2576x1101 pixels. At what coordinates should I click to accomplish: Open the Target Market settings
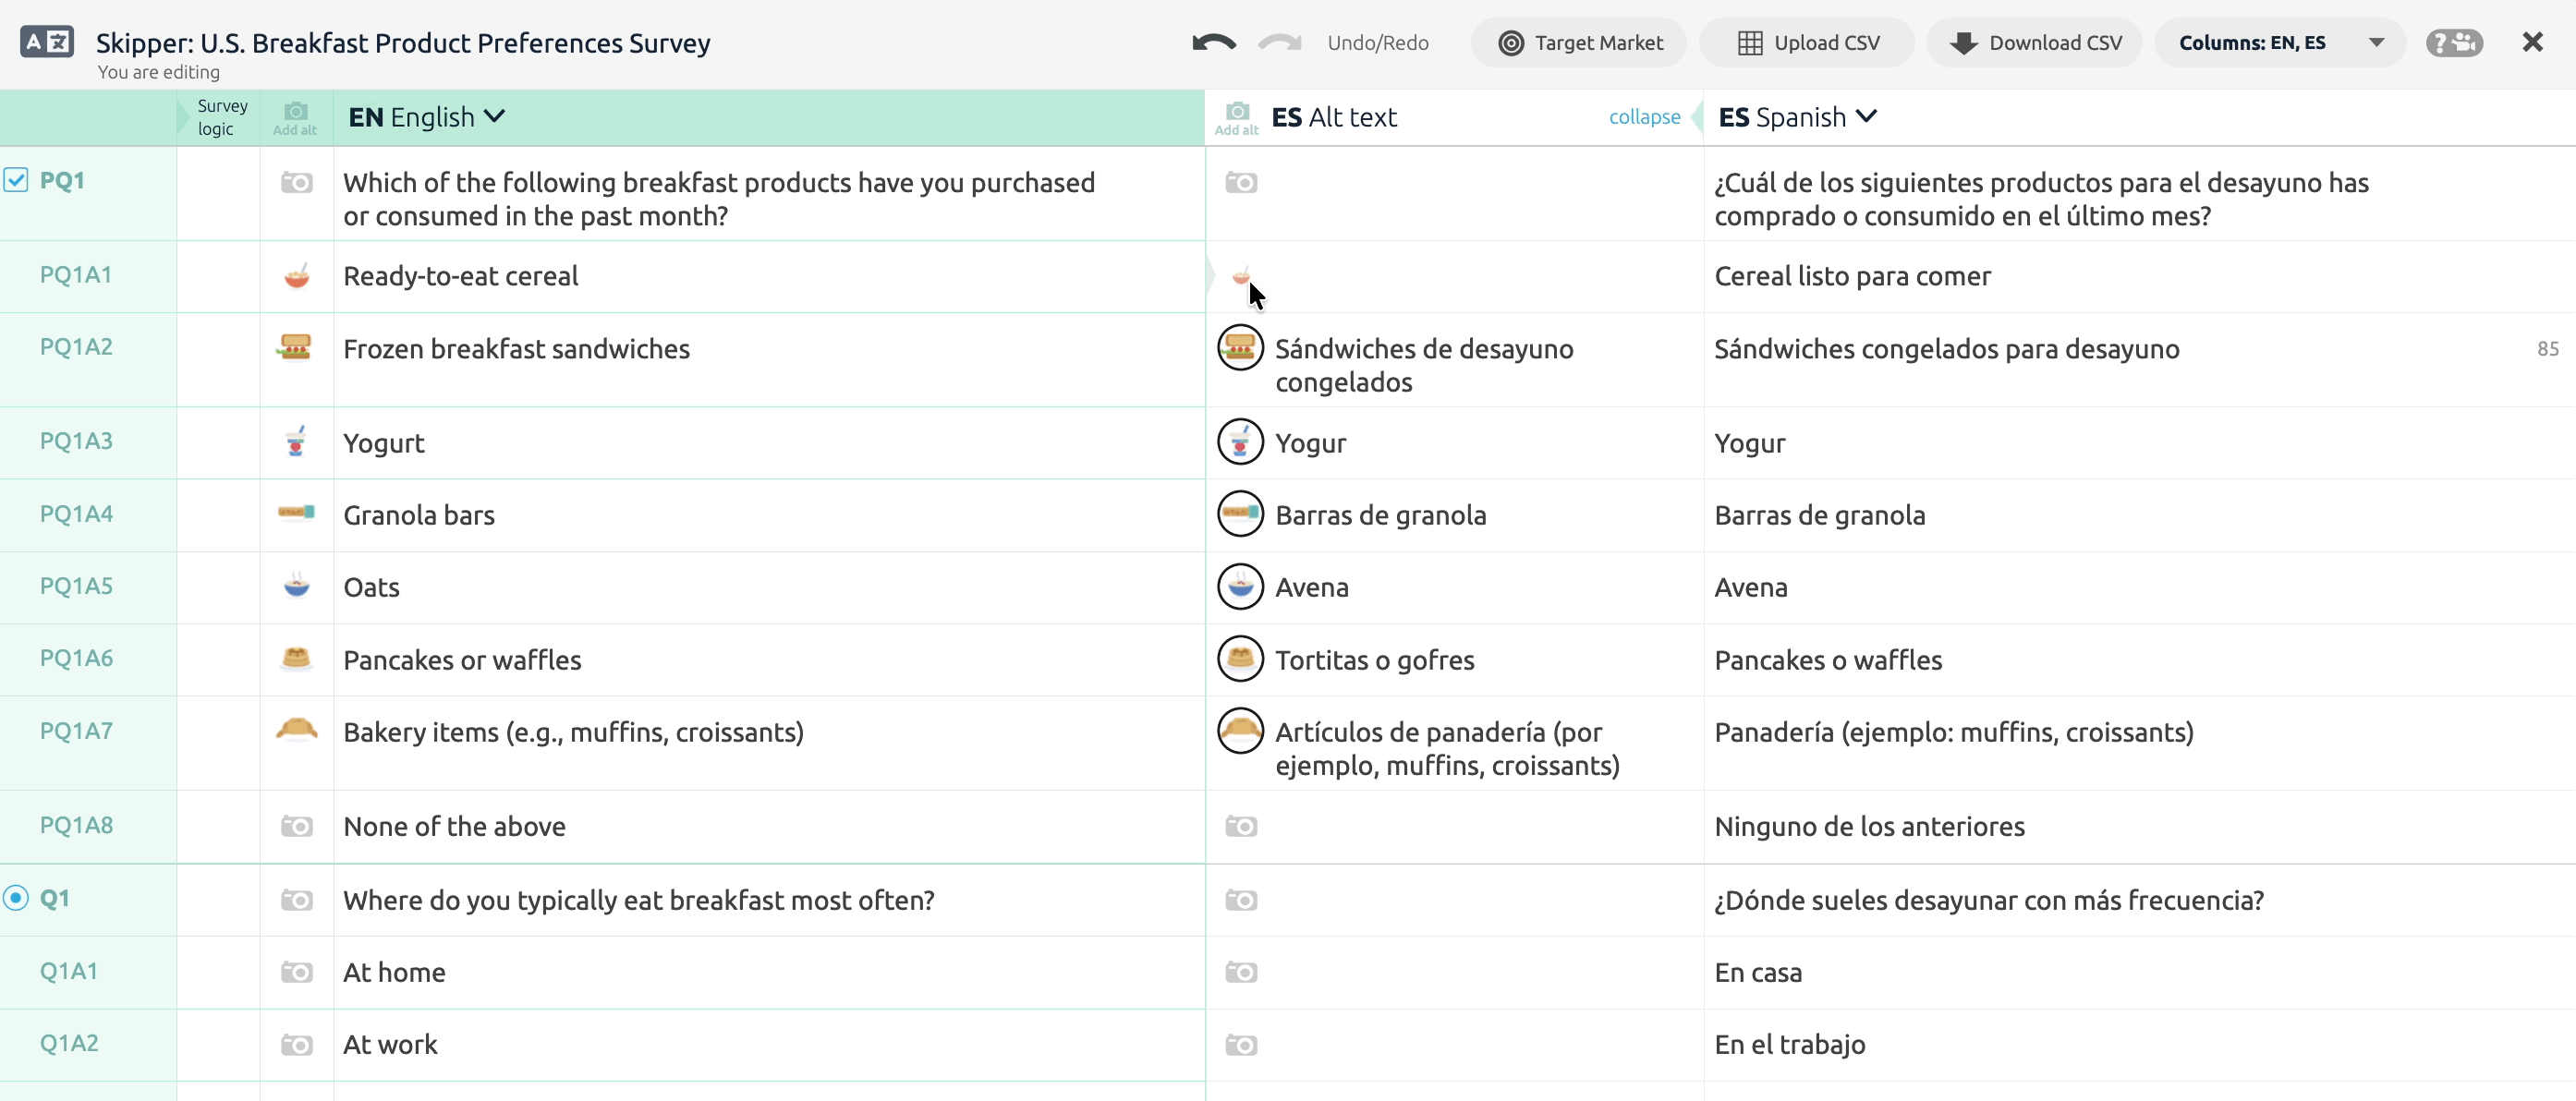pyautogui.click(x=1579, y=43)
